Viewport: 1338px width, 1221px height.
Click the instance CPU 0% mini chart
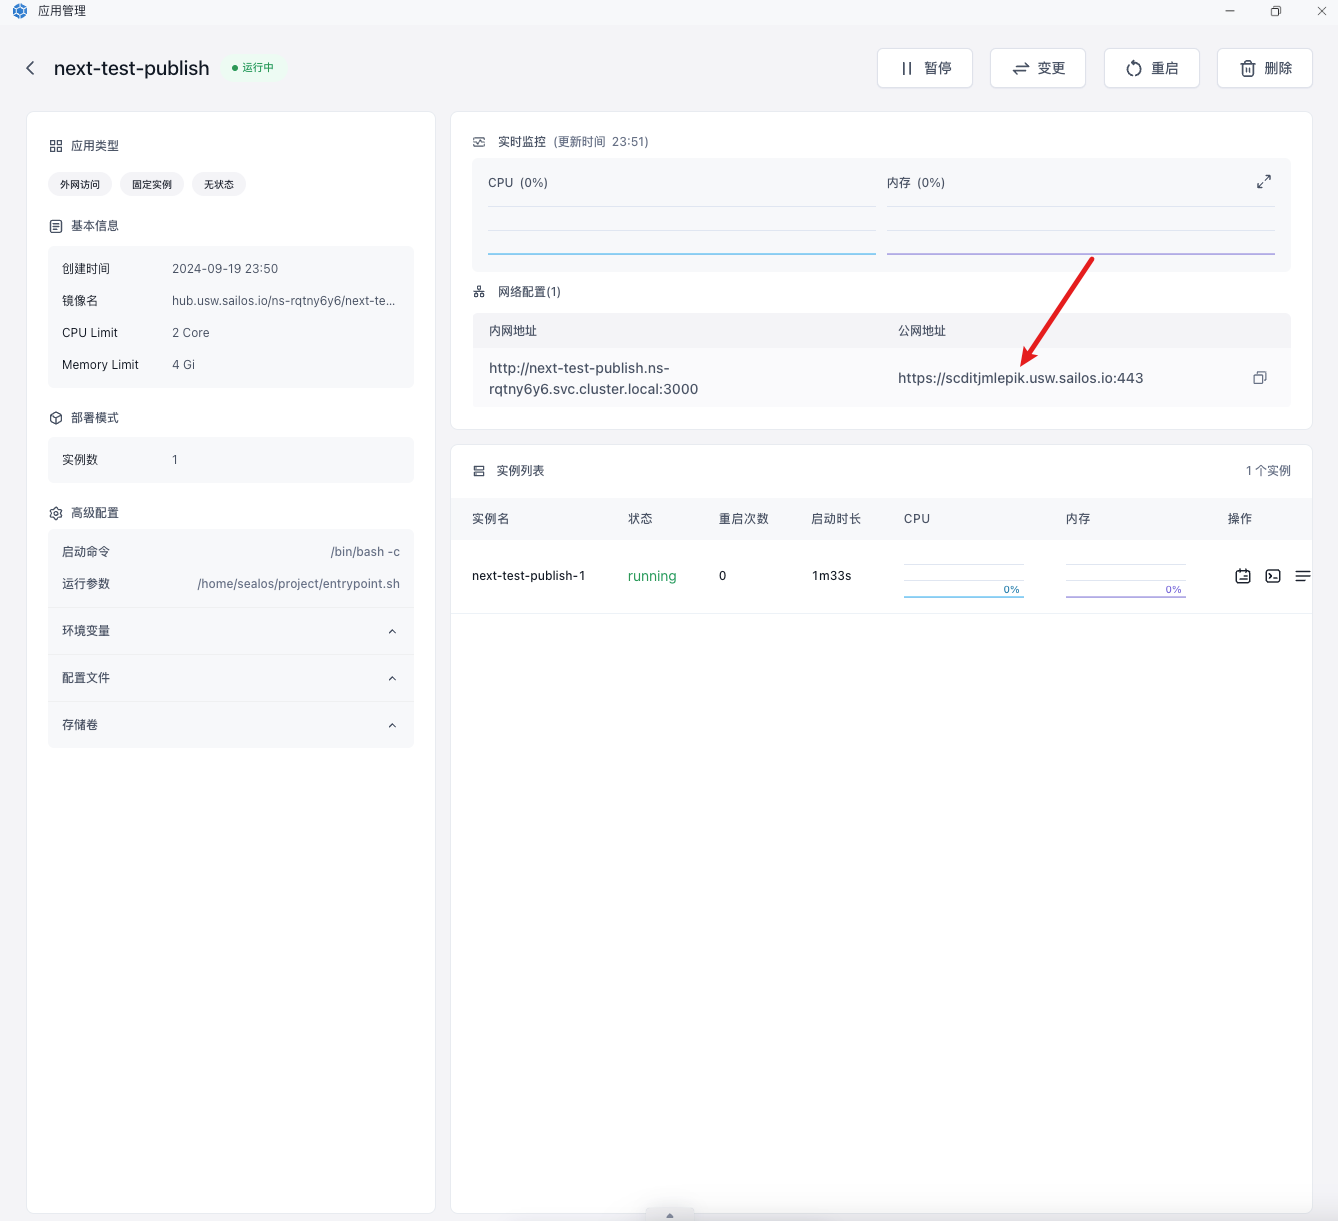[x=964, y=580]
